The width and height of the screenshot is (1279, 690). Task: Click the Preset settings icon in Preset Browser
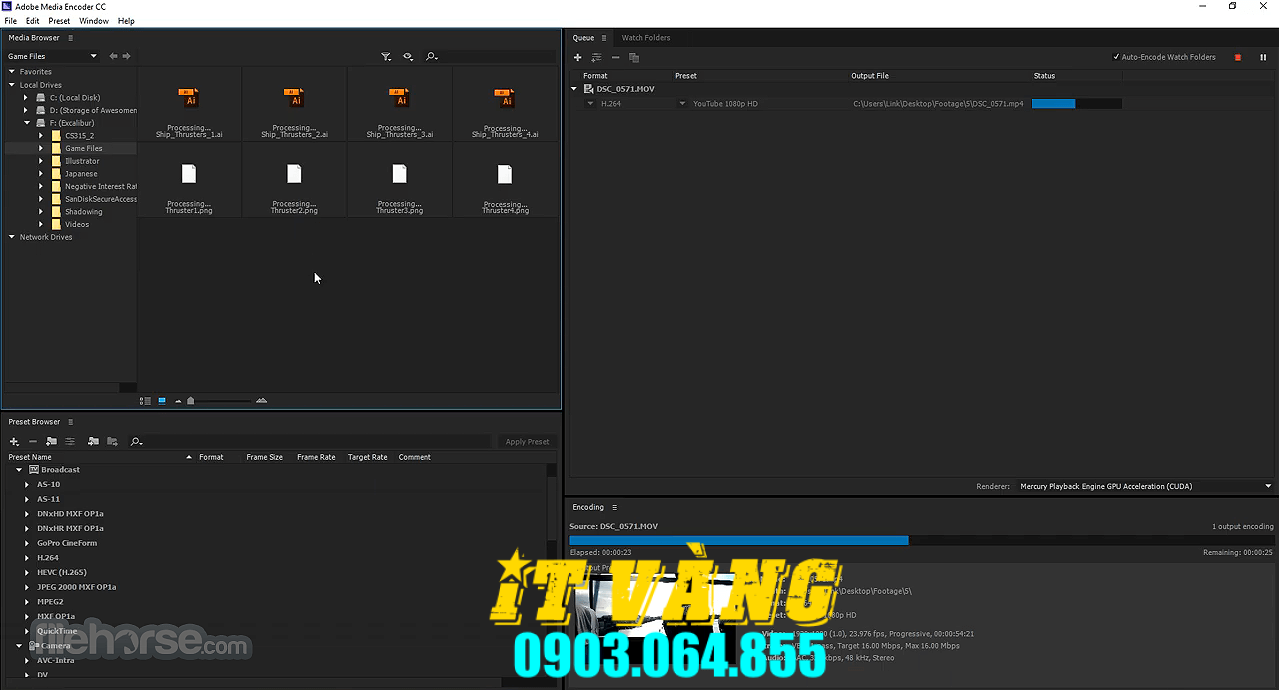(70, 441)
